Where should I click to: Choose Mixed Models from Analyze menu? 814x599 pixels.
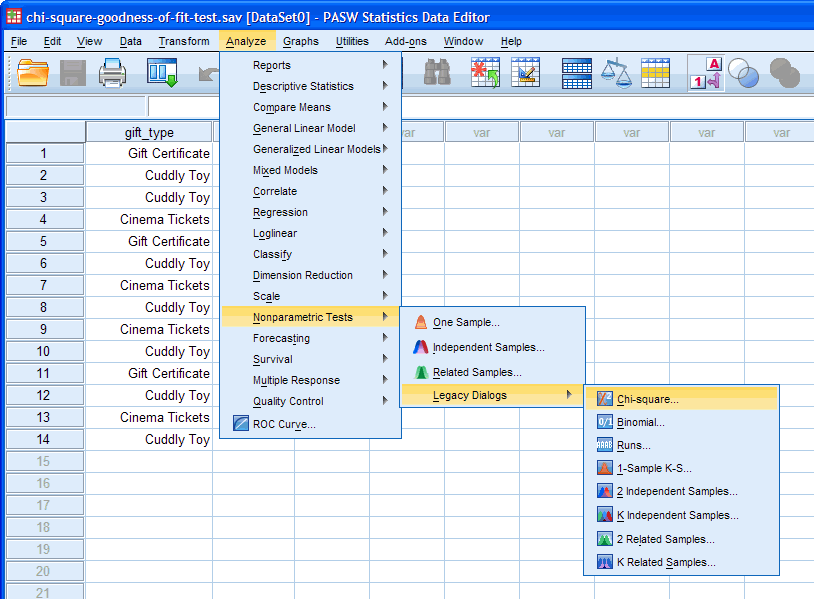point(310,170)
